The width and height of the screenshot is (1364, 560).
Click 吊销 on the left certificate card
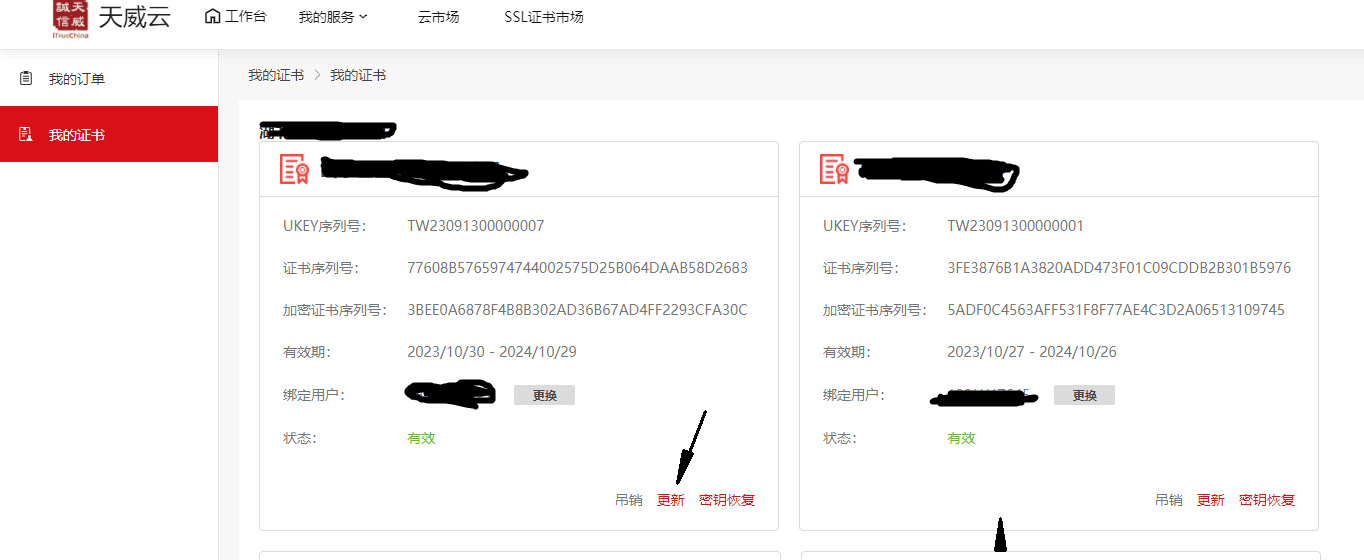point(629,500)
